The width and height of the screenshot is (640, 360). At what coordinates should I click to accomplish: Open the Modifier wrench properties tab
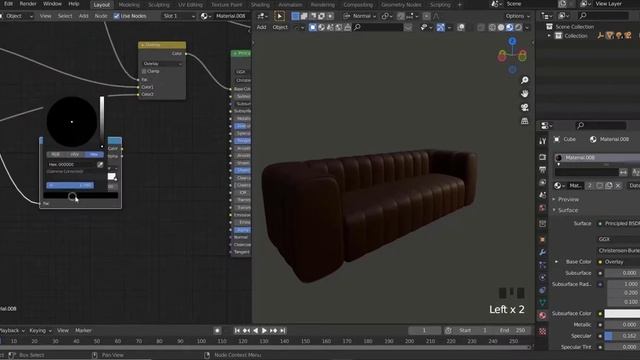(x=542, y=252)
